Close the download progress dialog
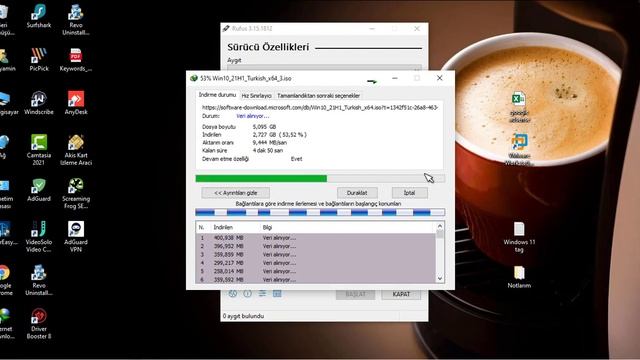Viewport: 640px width, 360px height. (x=440, y=78)
